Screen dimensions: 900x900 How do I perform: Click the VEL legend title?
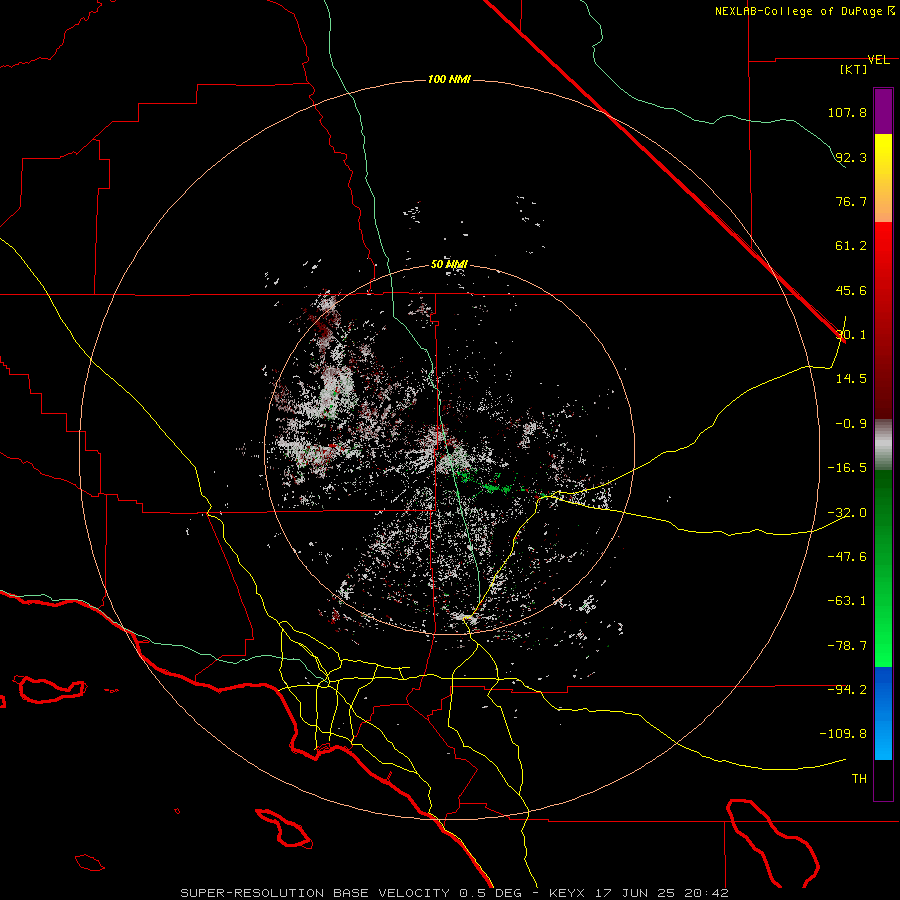(x=878, y=60)
